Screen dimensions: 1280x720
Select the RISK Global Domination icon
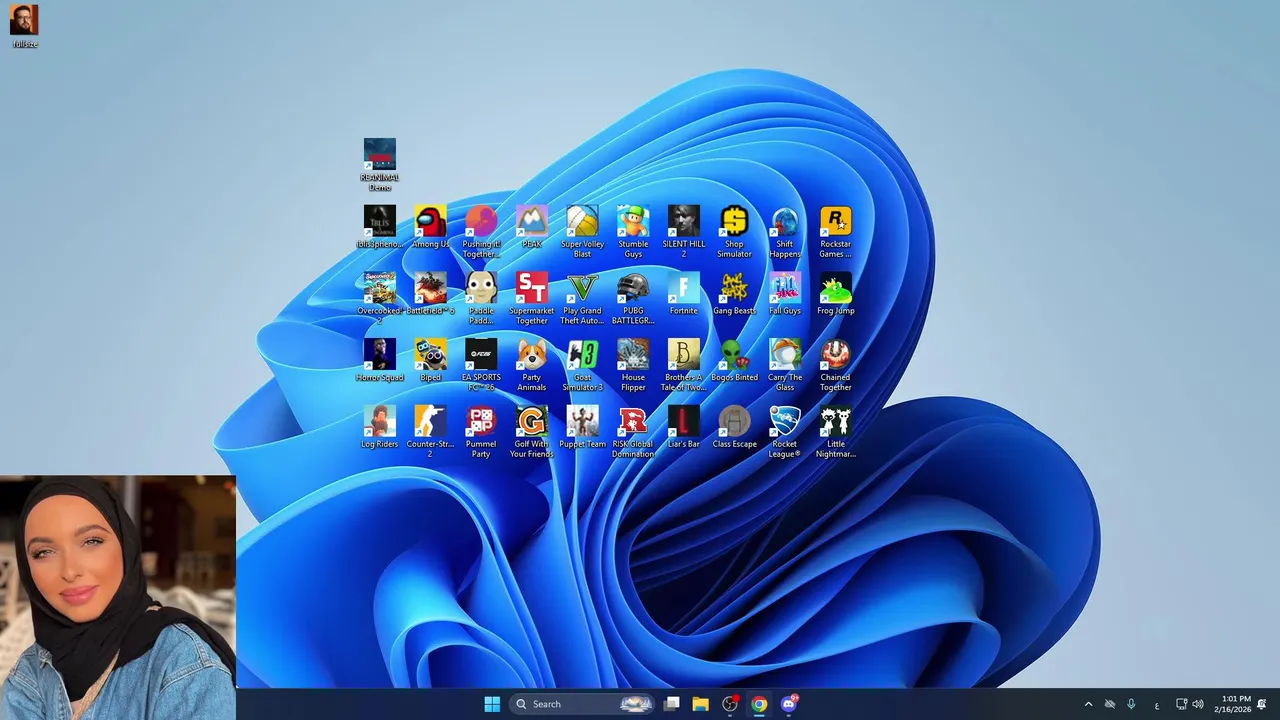(633, 432)
